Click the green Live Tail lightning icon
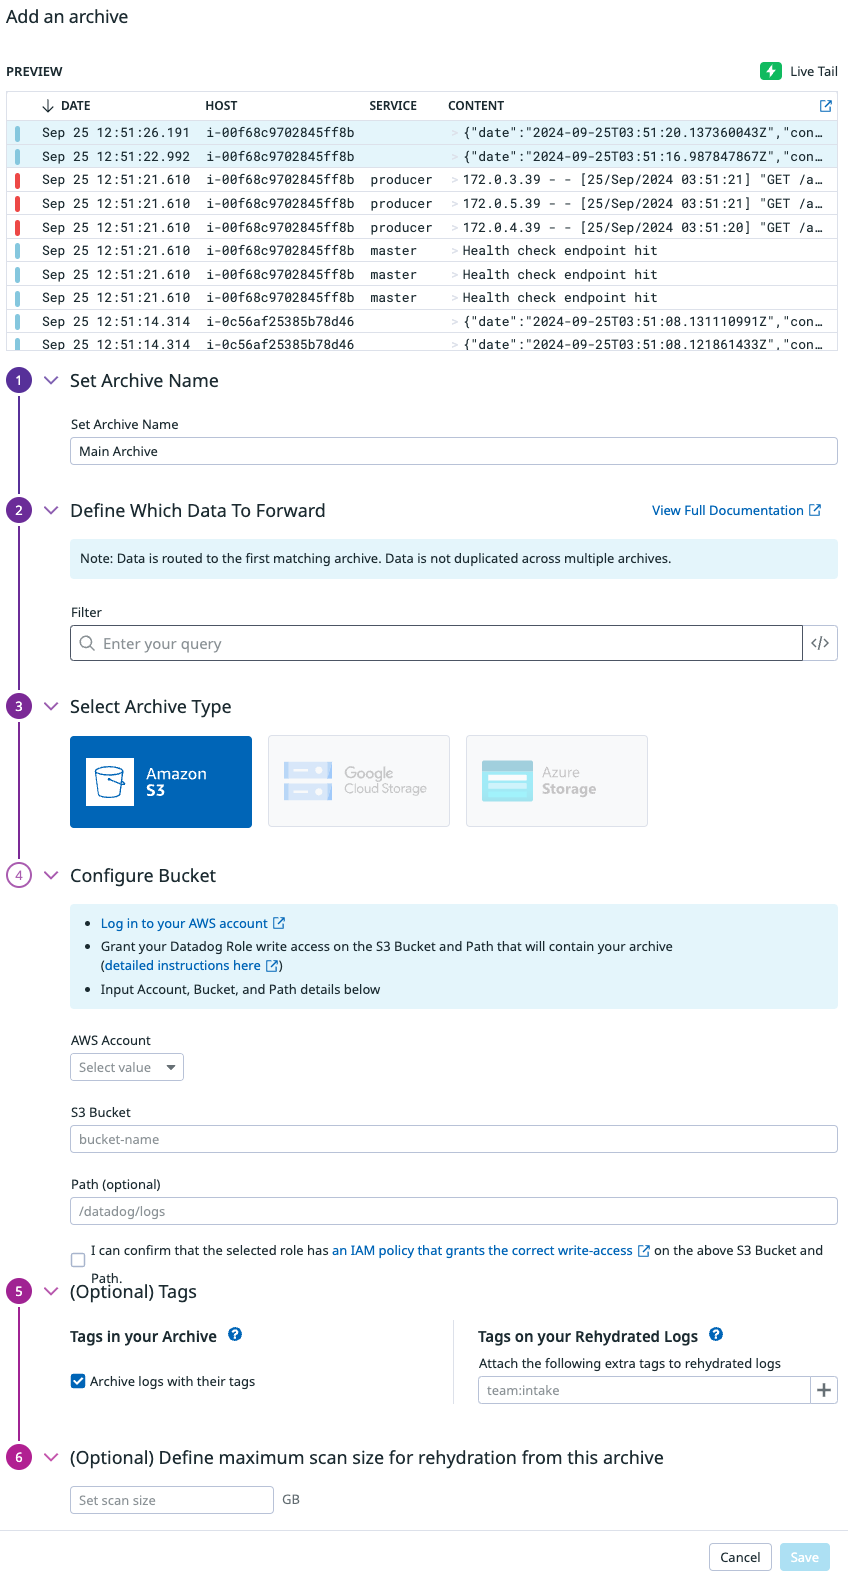 [x=770, y=71]
